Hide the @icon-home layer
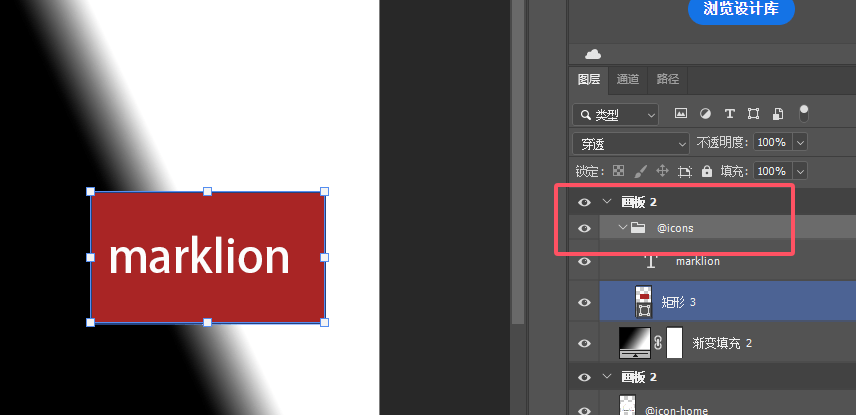Viewport: 856px width, 415px height. (584, 411)
